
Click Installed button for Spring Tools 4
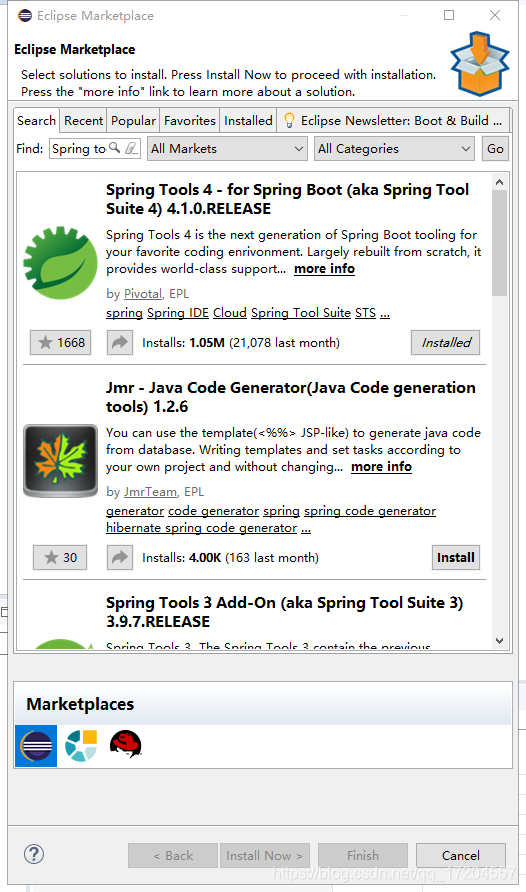click(x=446, y=342)
